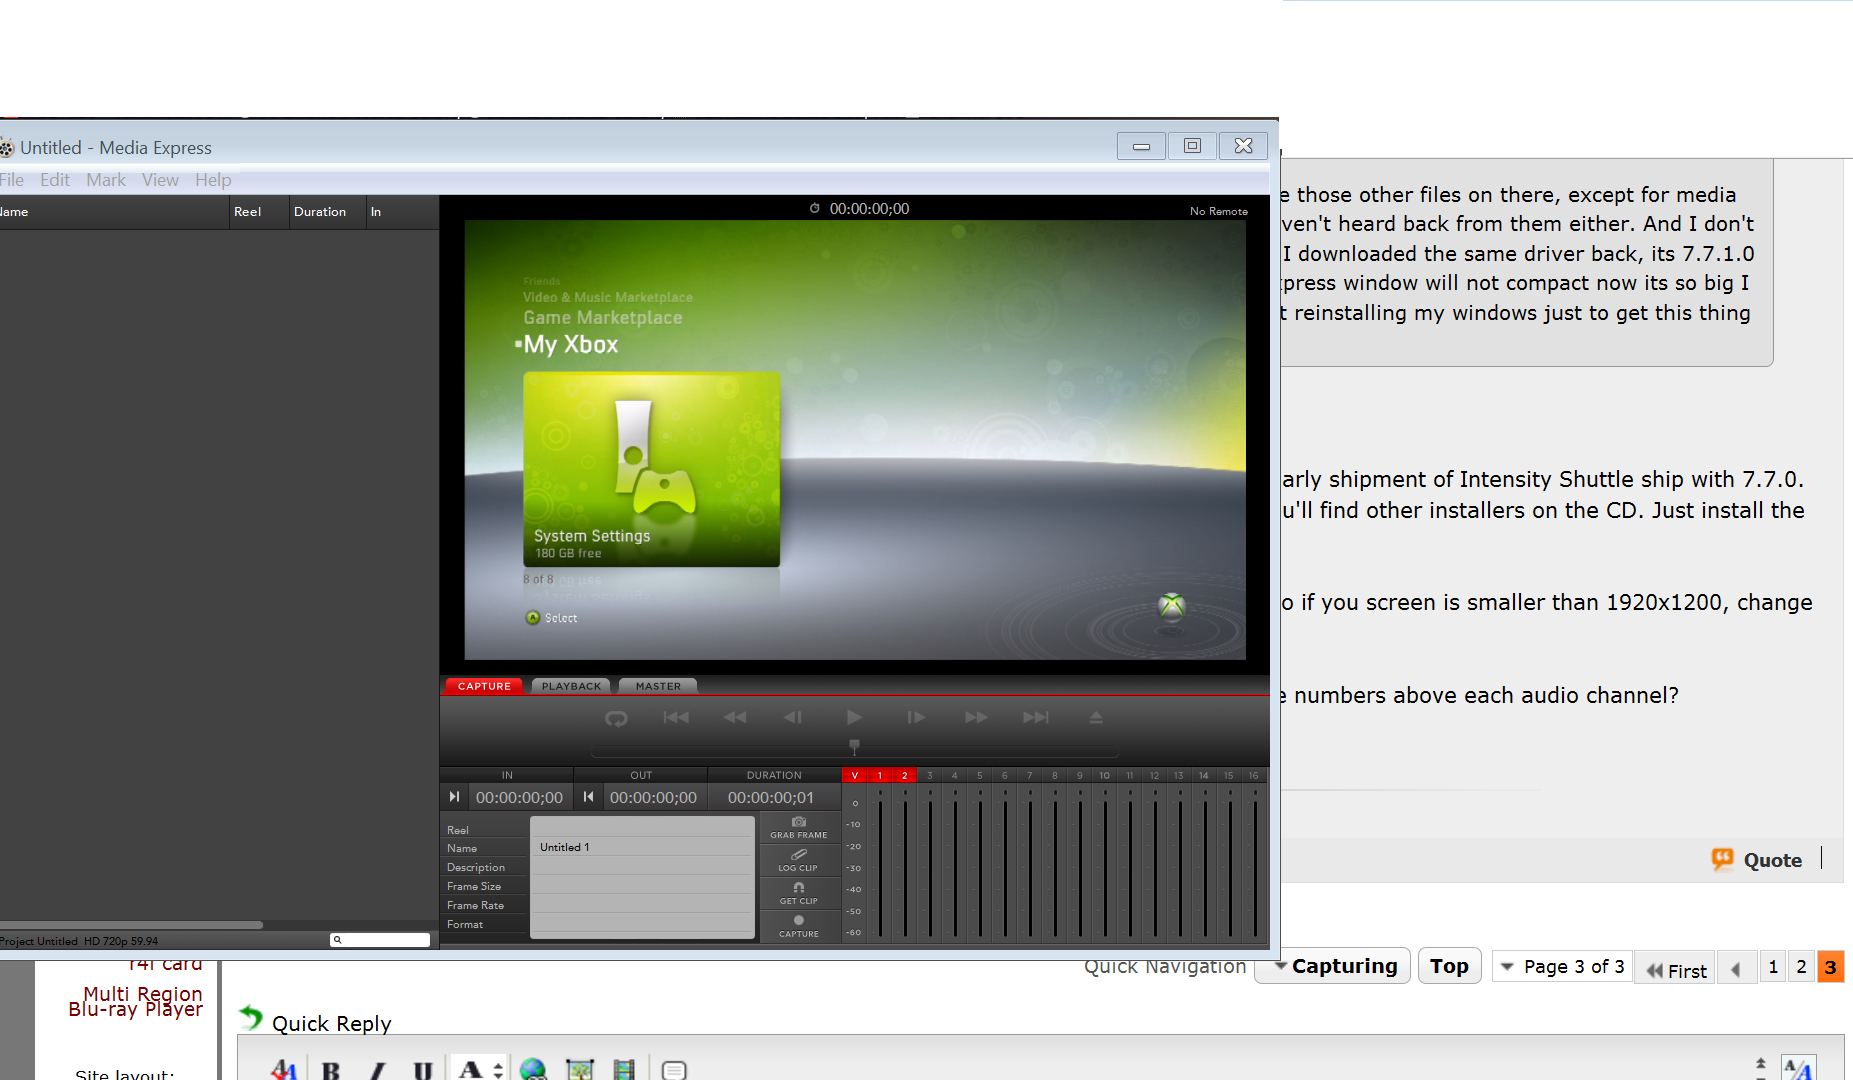Click the Quote icon in the forum post
This screenshot has height=1080, width=1853.
[x=1722, y=860]
